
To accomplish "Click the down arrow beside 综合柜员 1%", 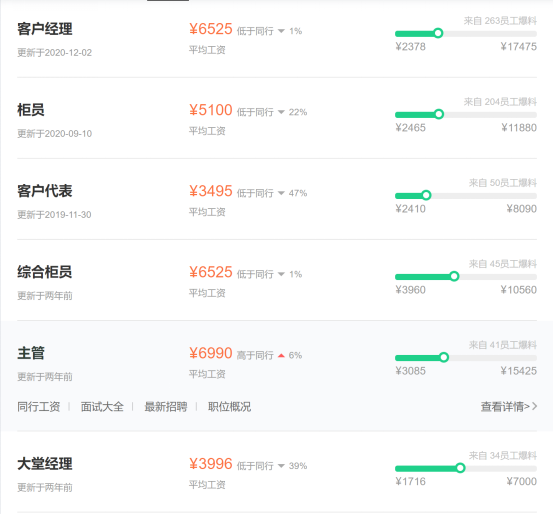I will (x=281, y=274).
